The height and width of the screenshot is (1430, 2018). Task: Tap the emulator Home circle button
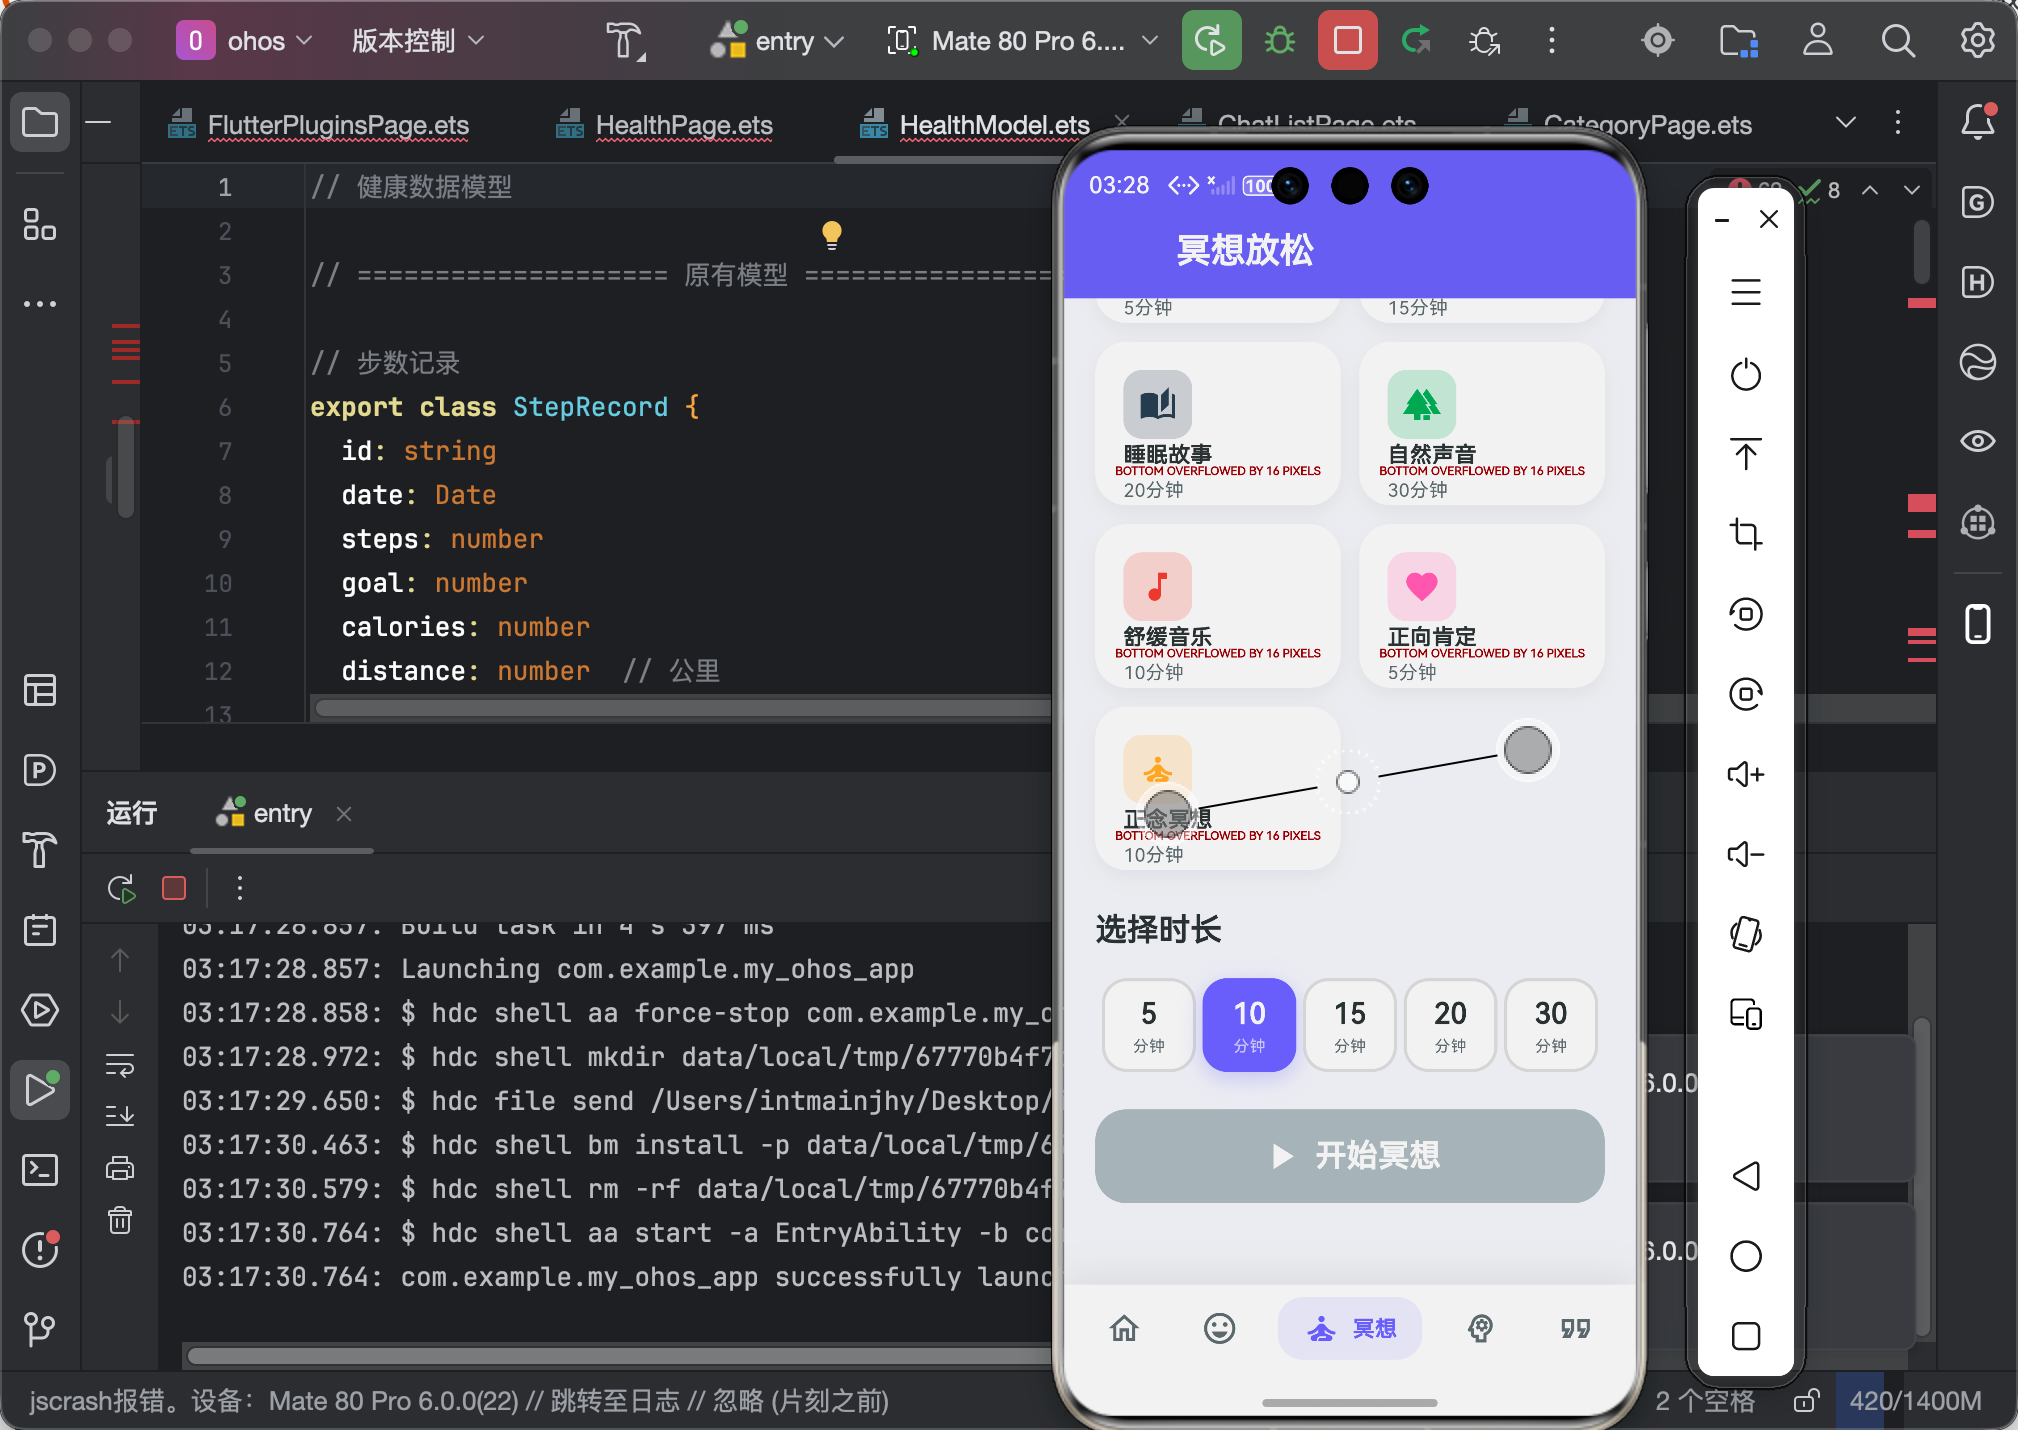point(1746,1256)
